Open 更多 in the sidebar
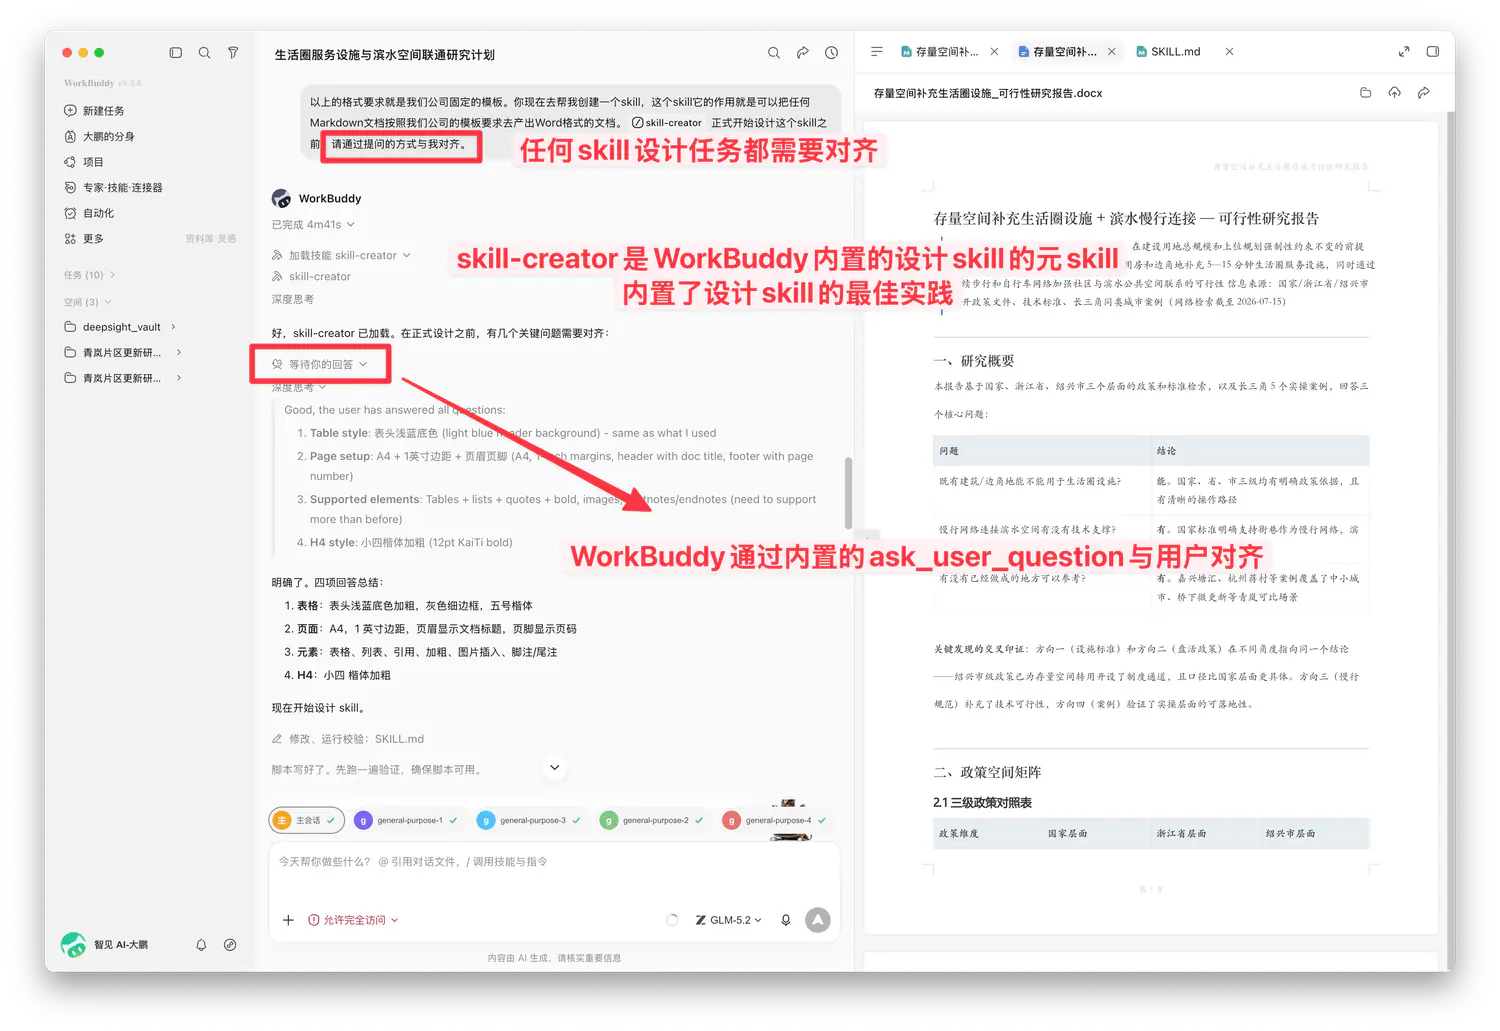Screen dimensions: 1500x1031 pyautogui.click(x=84, y=239)
